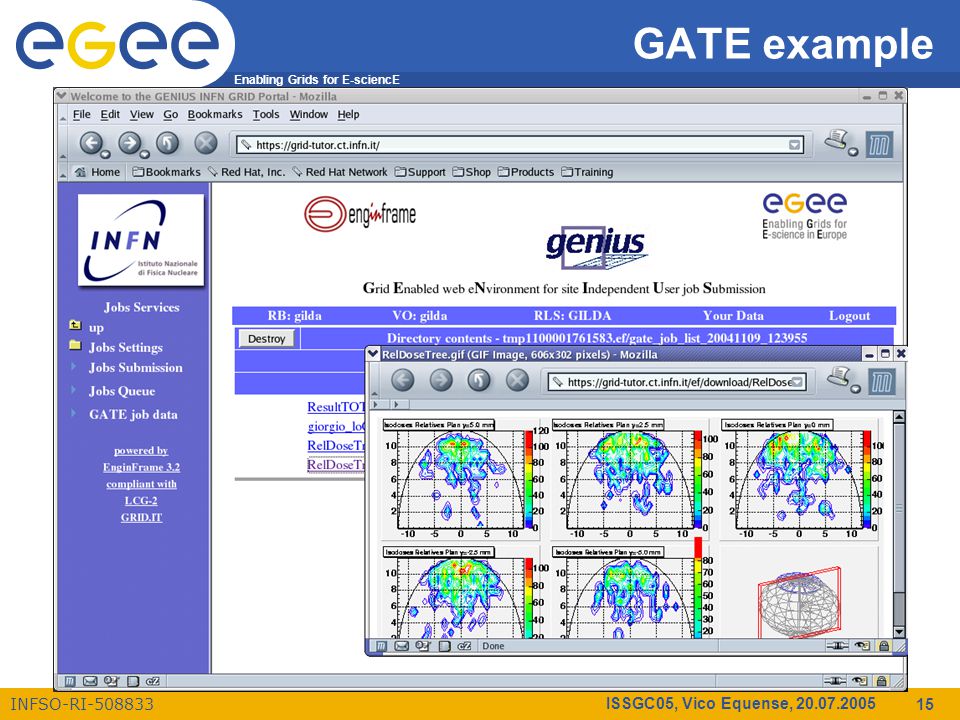Click Print icon in RelDoseTree.gif window

click(x=839, y=377)
